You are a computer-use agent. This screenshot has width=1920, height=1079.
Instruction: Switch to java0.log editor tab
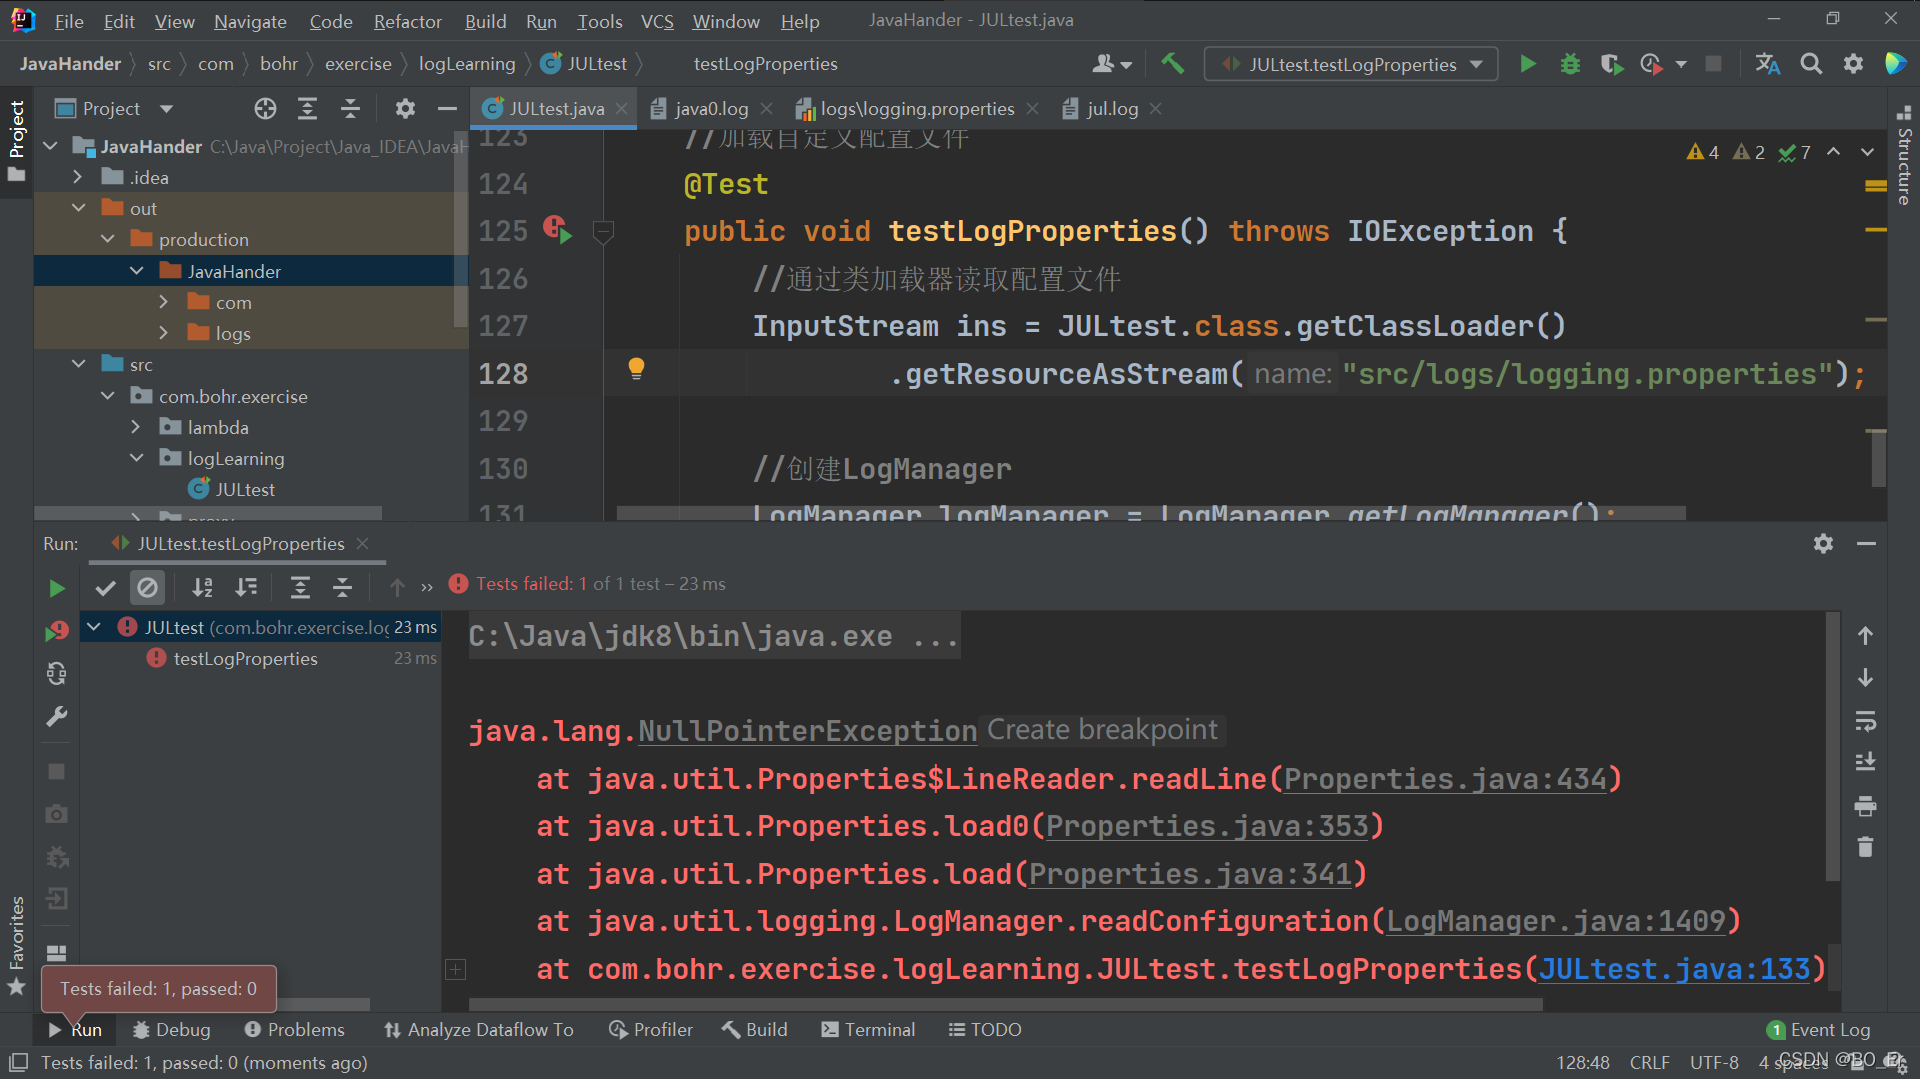click(x=711, y=109)
